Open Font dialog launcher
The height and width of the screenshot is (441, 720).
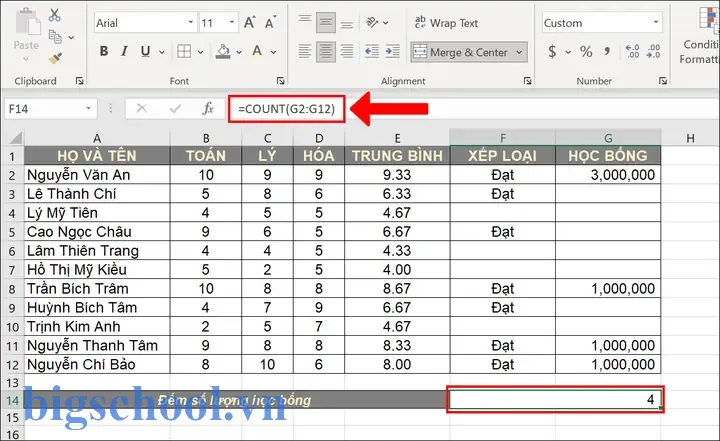281,81
